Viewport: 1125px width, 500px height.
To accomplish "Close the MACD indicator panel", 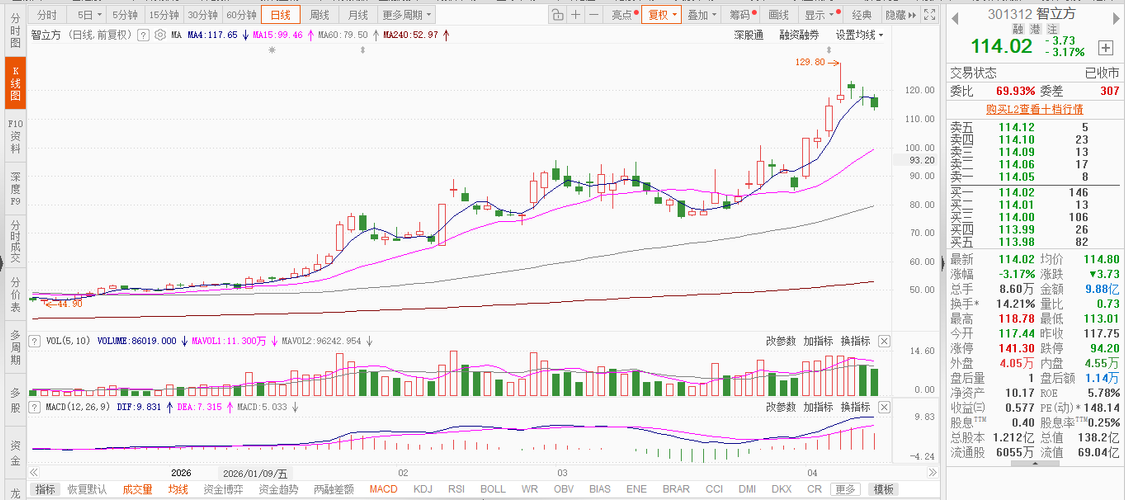I will tap(884, 407).
